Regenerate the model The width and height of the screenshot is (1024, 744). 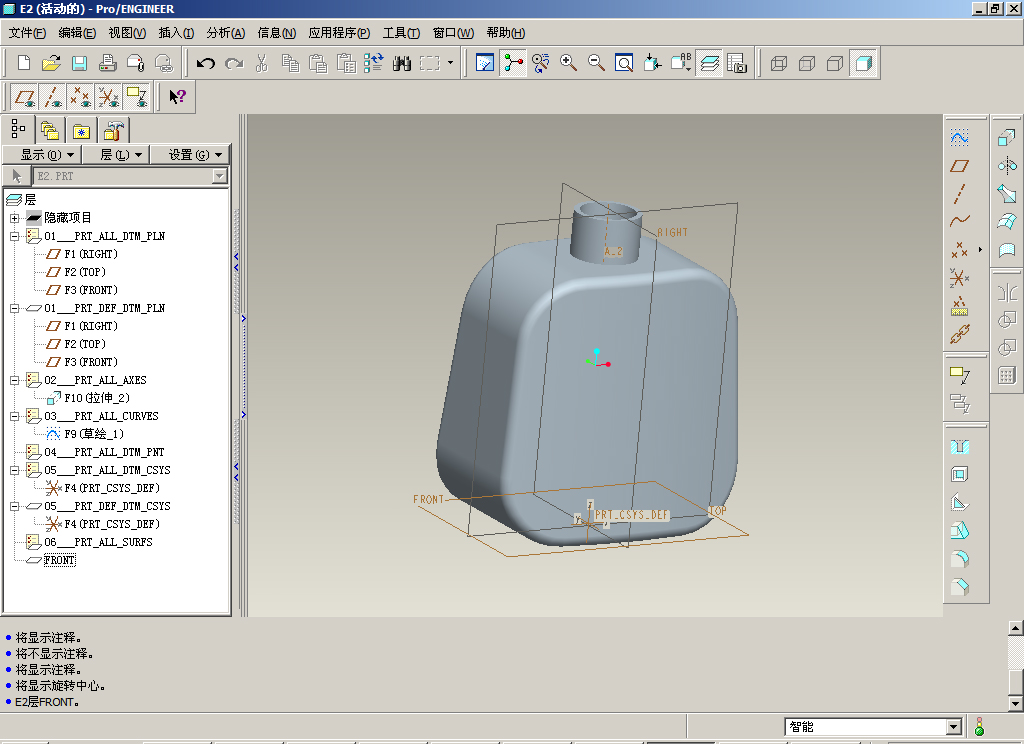pos(374,63)
